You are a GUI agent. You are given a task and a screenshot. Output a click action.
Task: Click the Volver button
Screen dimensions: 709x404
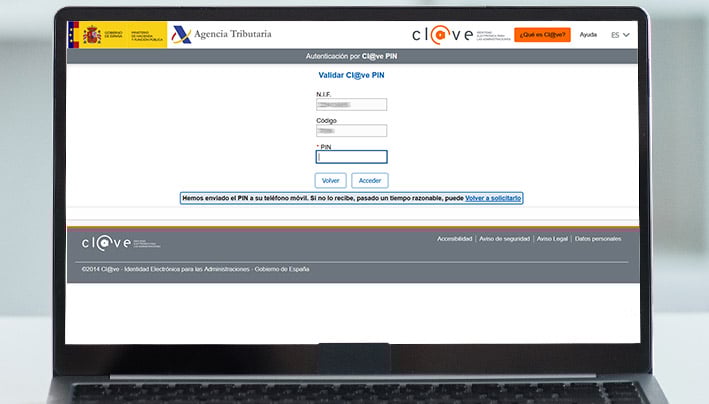pyautogui.click(x=331, y=181)
